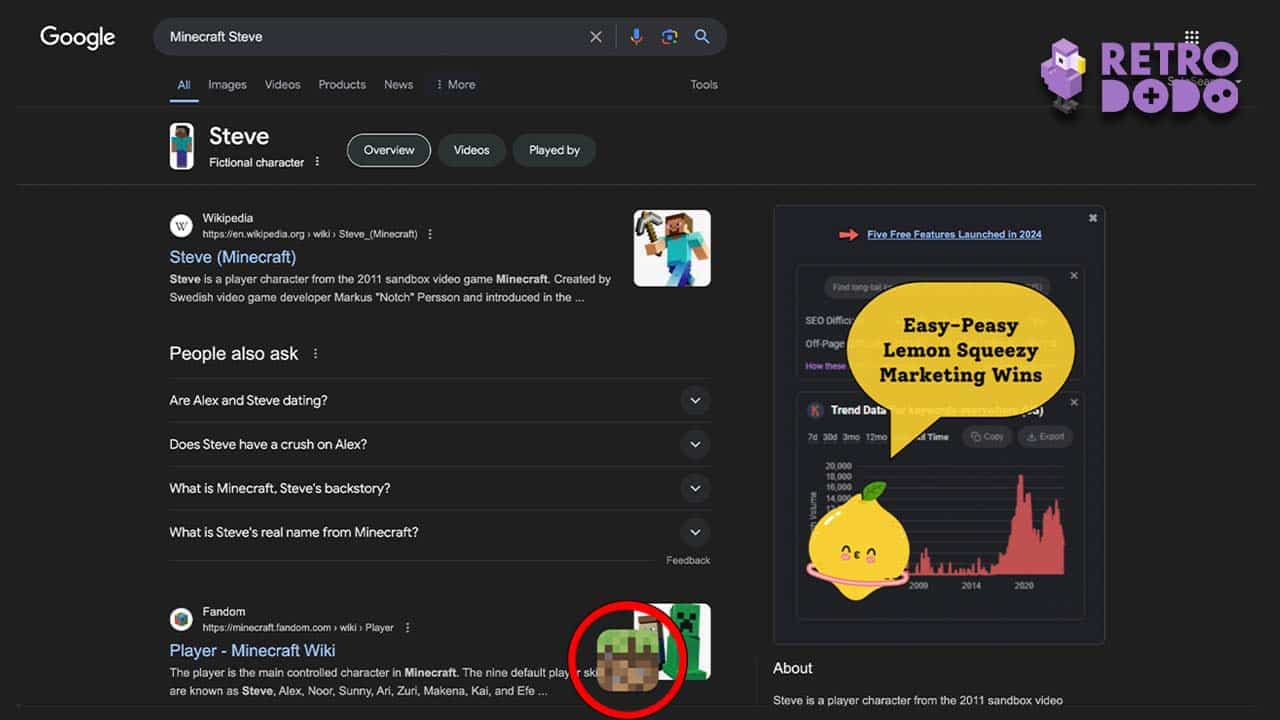Open options menu next to Wikipedia URL
This screenshot has width=1280, height=720.
tap(430, 234)
